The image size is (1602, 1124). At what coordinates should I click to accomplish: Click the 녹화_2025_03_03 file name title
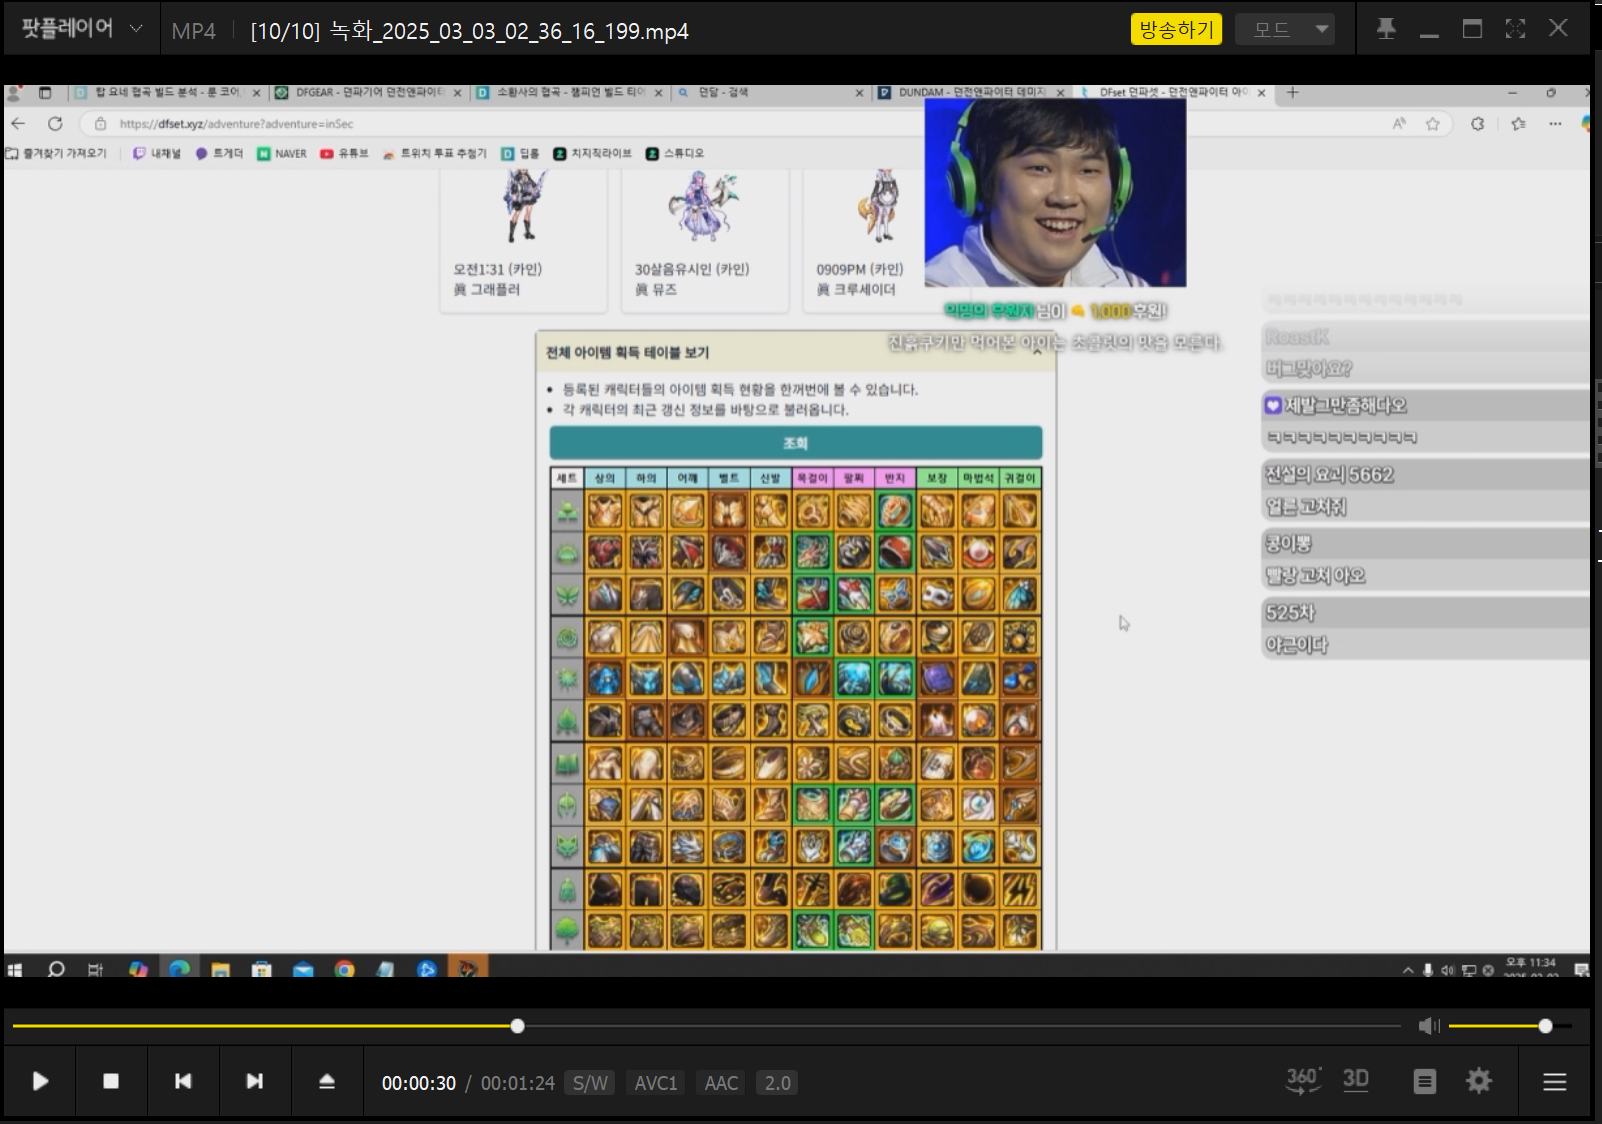(x=509, y=31)
